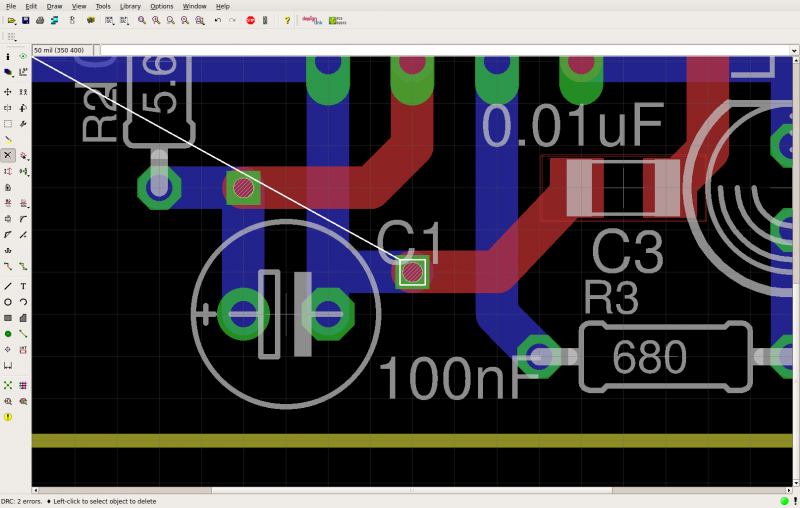Open the Display layers settings icon
This screenshot has height=508, width=800.
(8, 72)
